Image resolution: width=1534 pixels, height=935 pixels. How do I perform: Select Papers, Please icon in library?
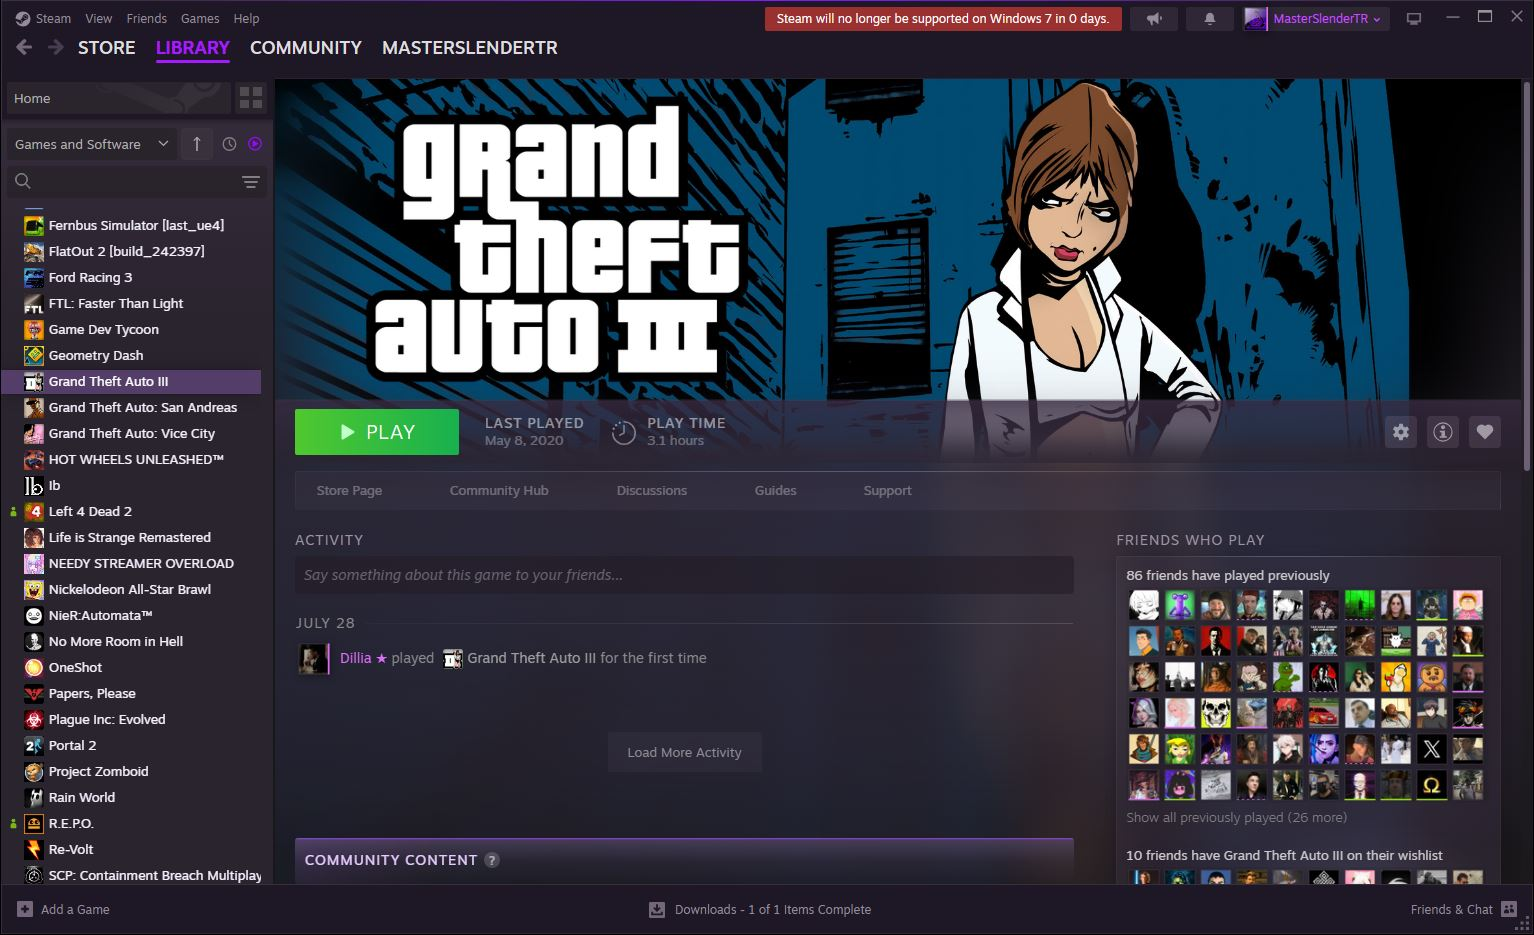click(34, 693)
